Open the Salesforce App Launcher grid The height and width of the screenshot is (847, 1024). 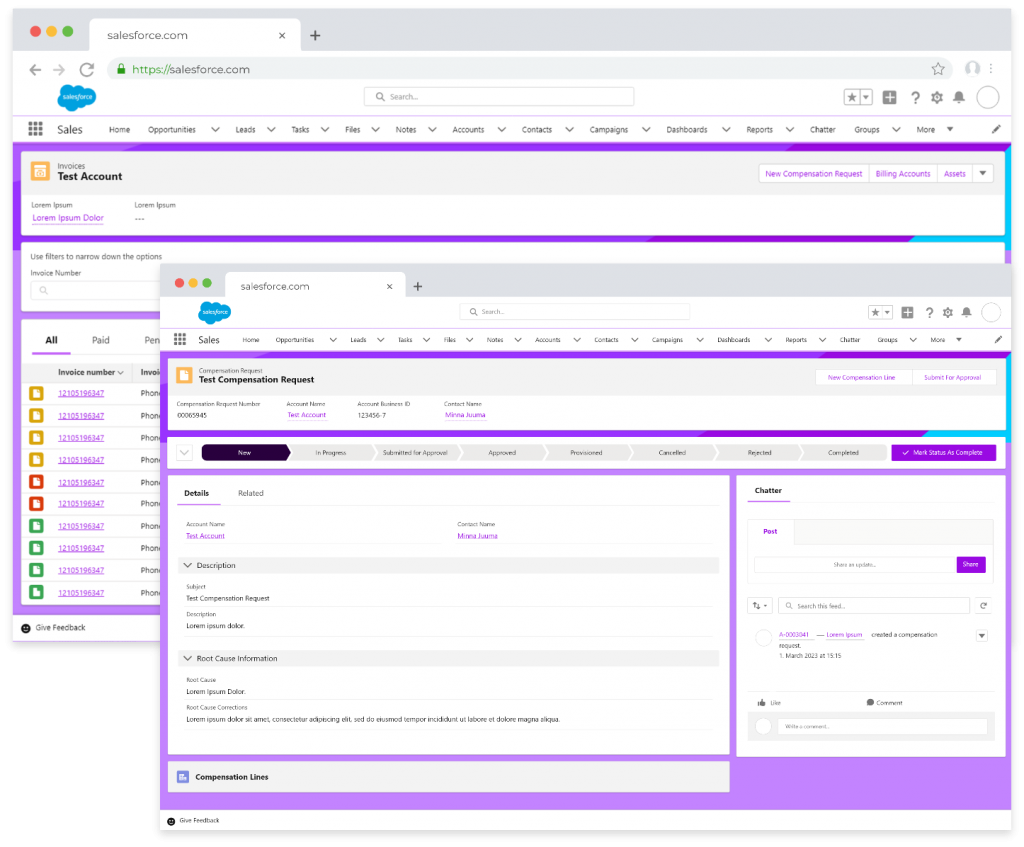coord(178,339)
